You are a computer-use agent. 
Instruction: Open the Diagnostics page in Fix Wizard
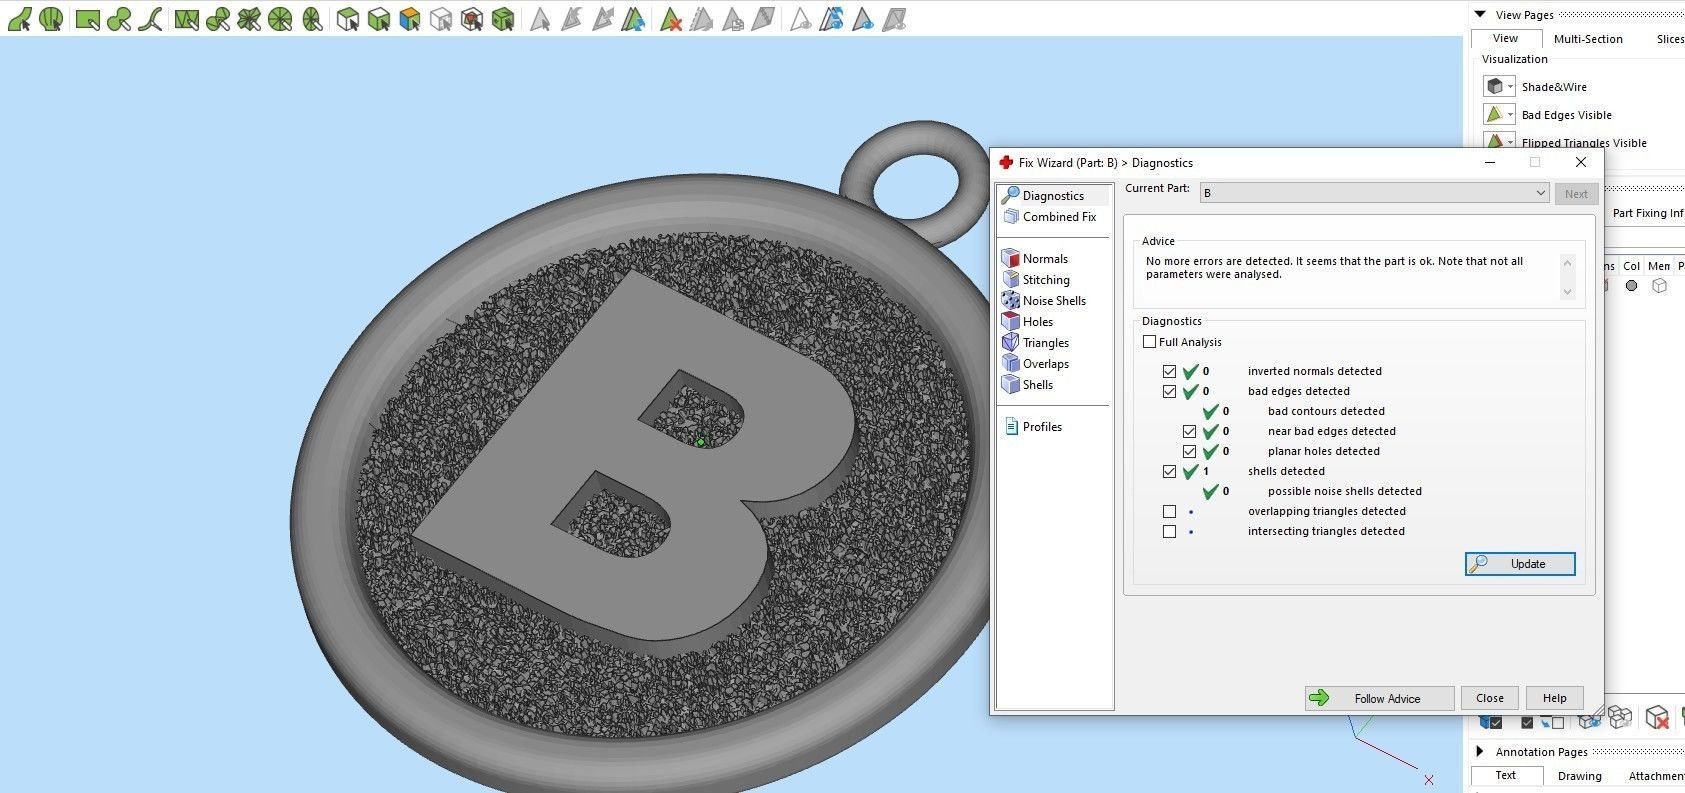point(1054,195)
